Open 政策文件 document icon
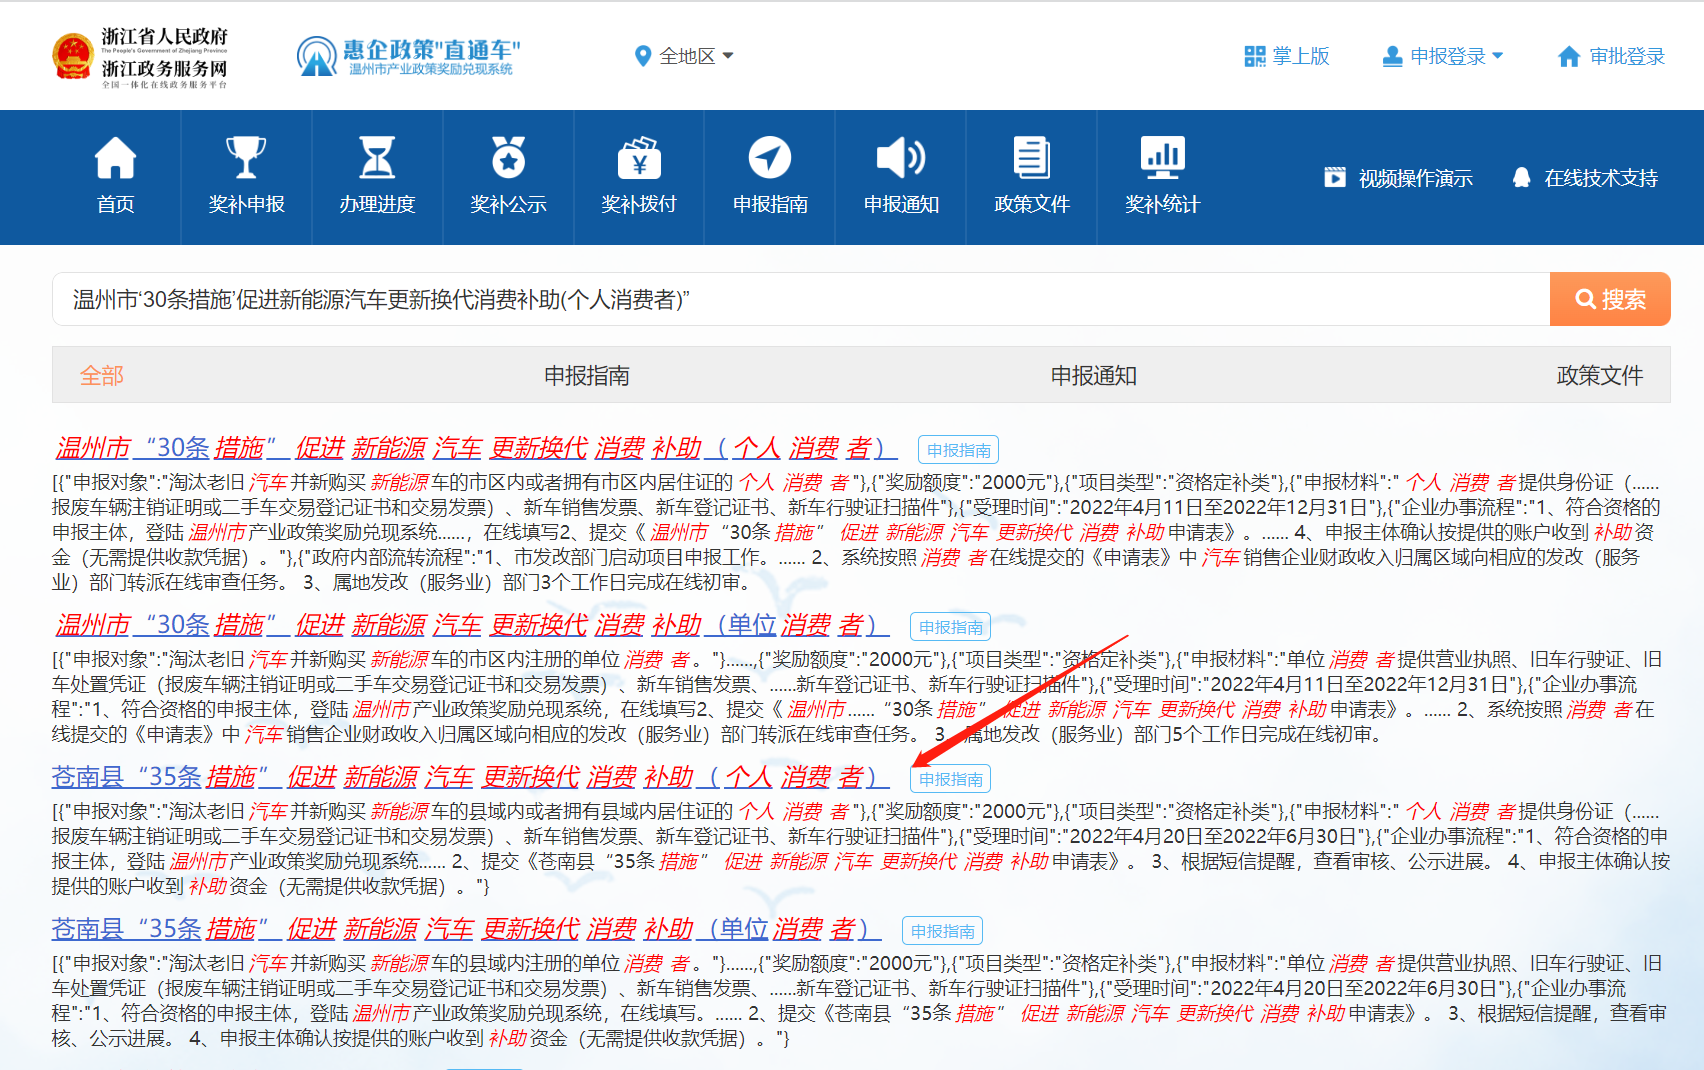The width and height of the screenshot is (1704, 1070). (x=1032, y=158)
